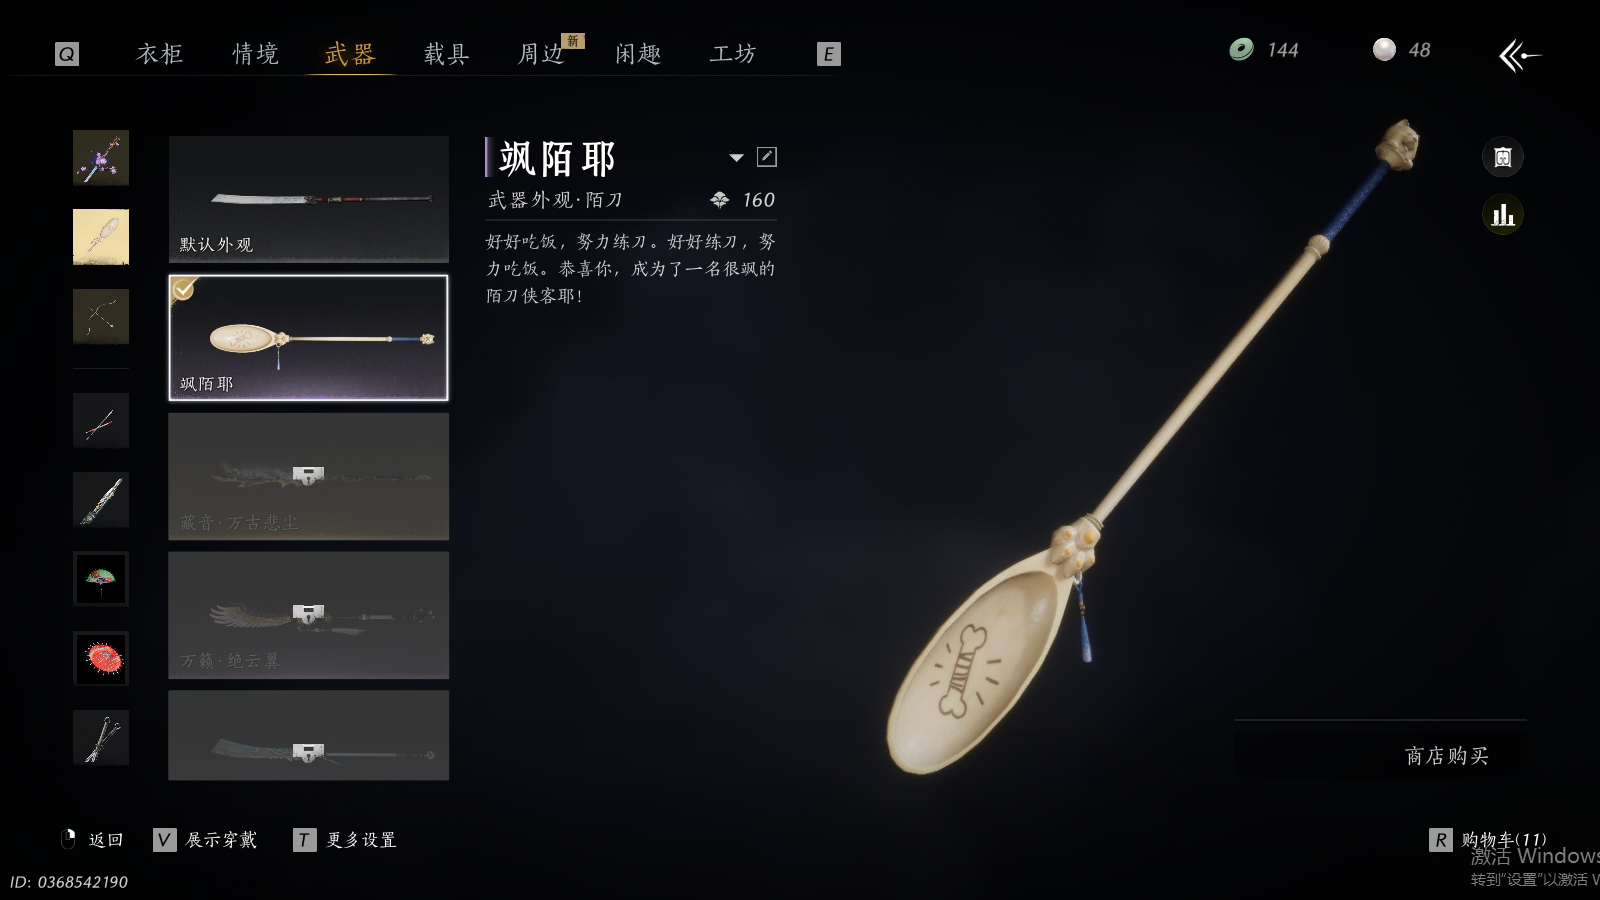Switch to the 工坊 tab
Viewport: 1600px width, 900px height.
(733, 54)
